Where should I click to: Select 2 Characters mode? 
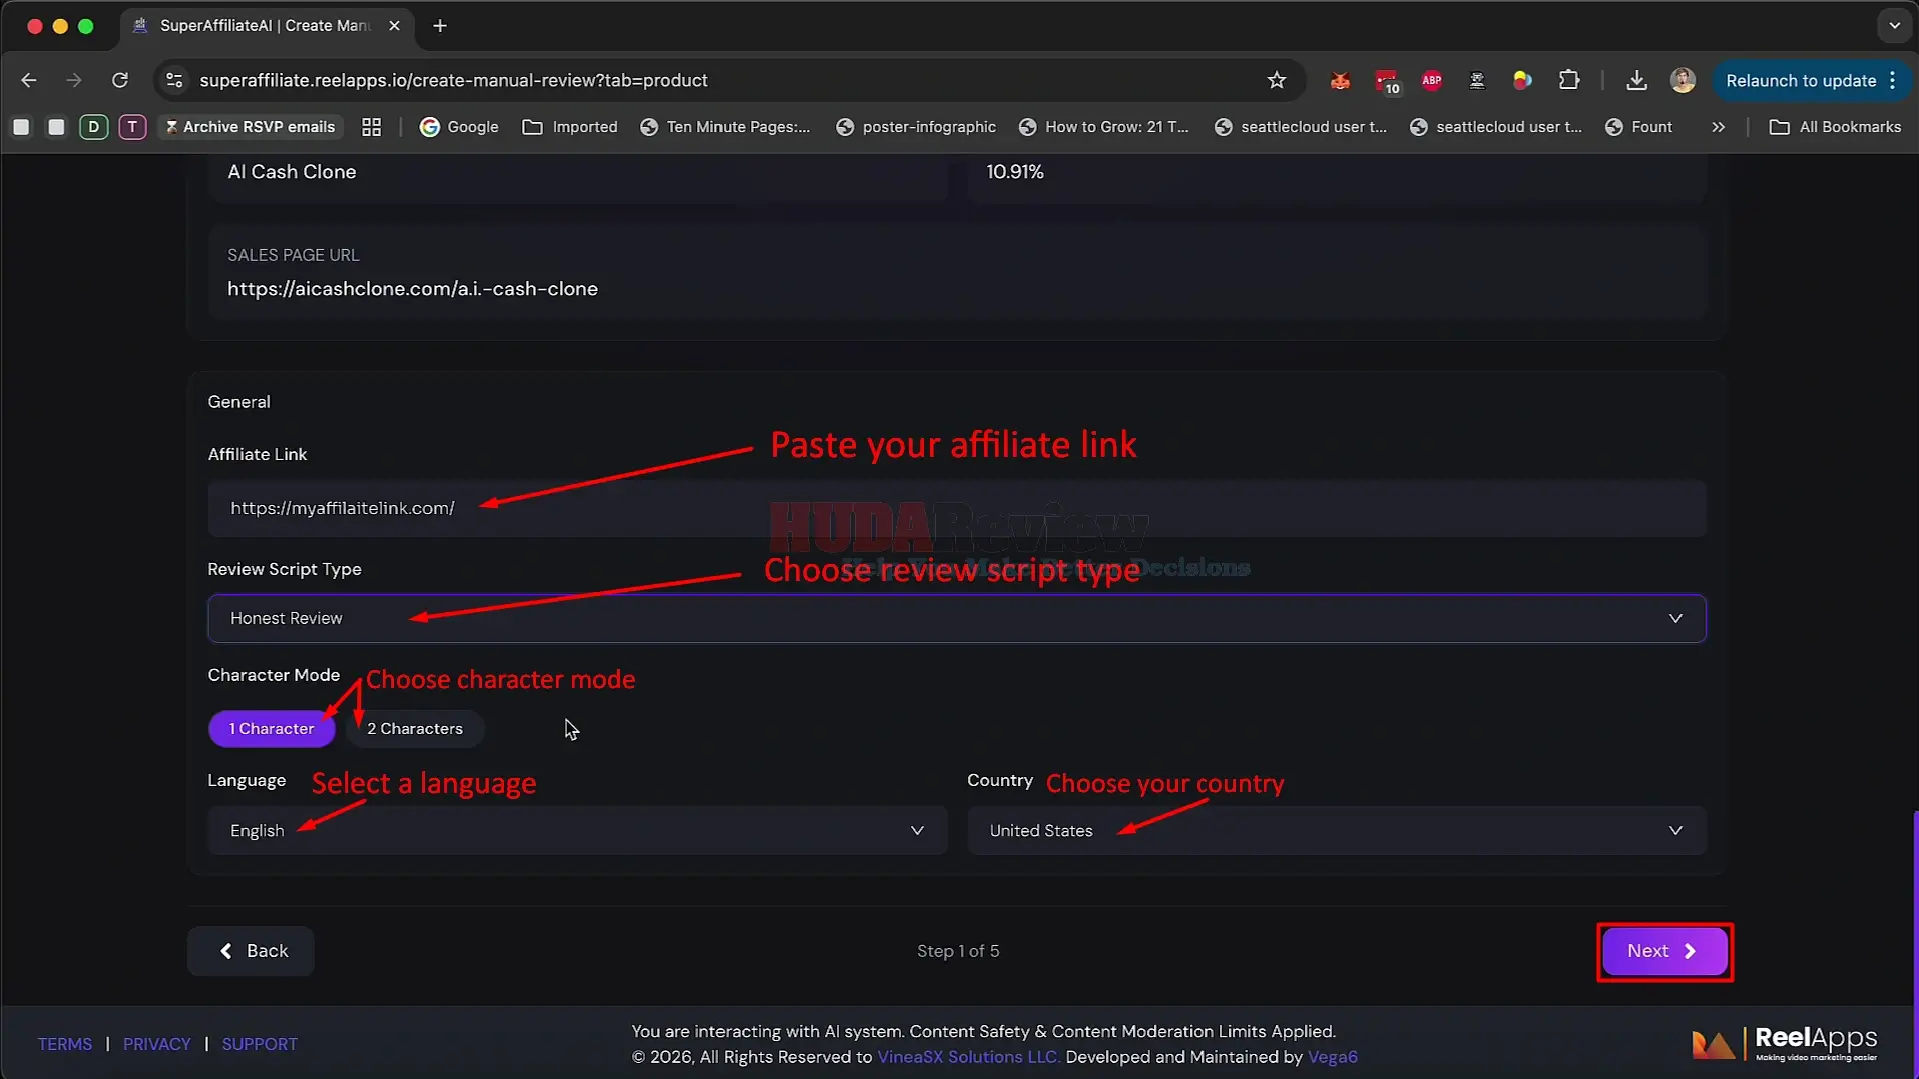pos(415,728)
